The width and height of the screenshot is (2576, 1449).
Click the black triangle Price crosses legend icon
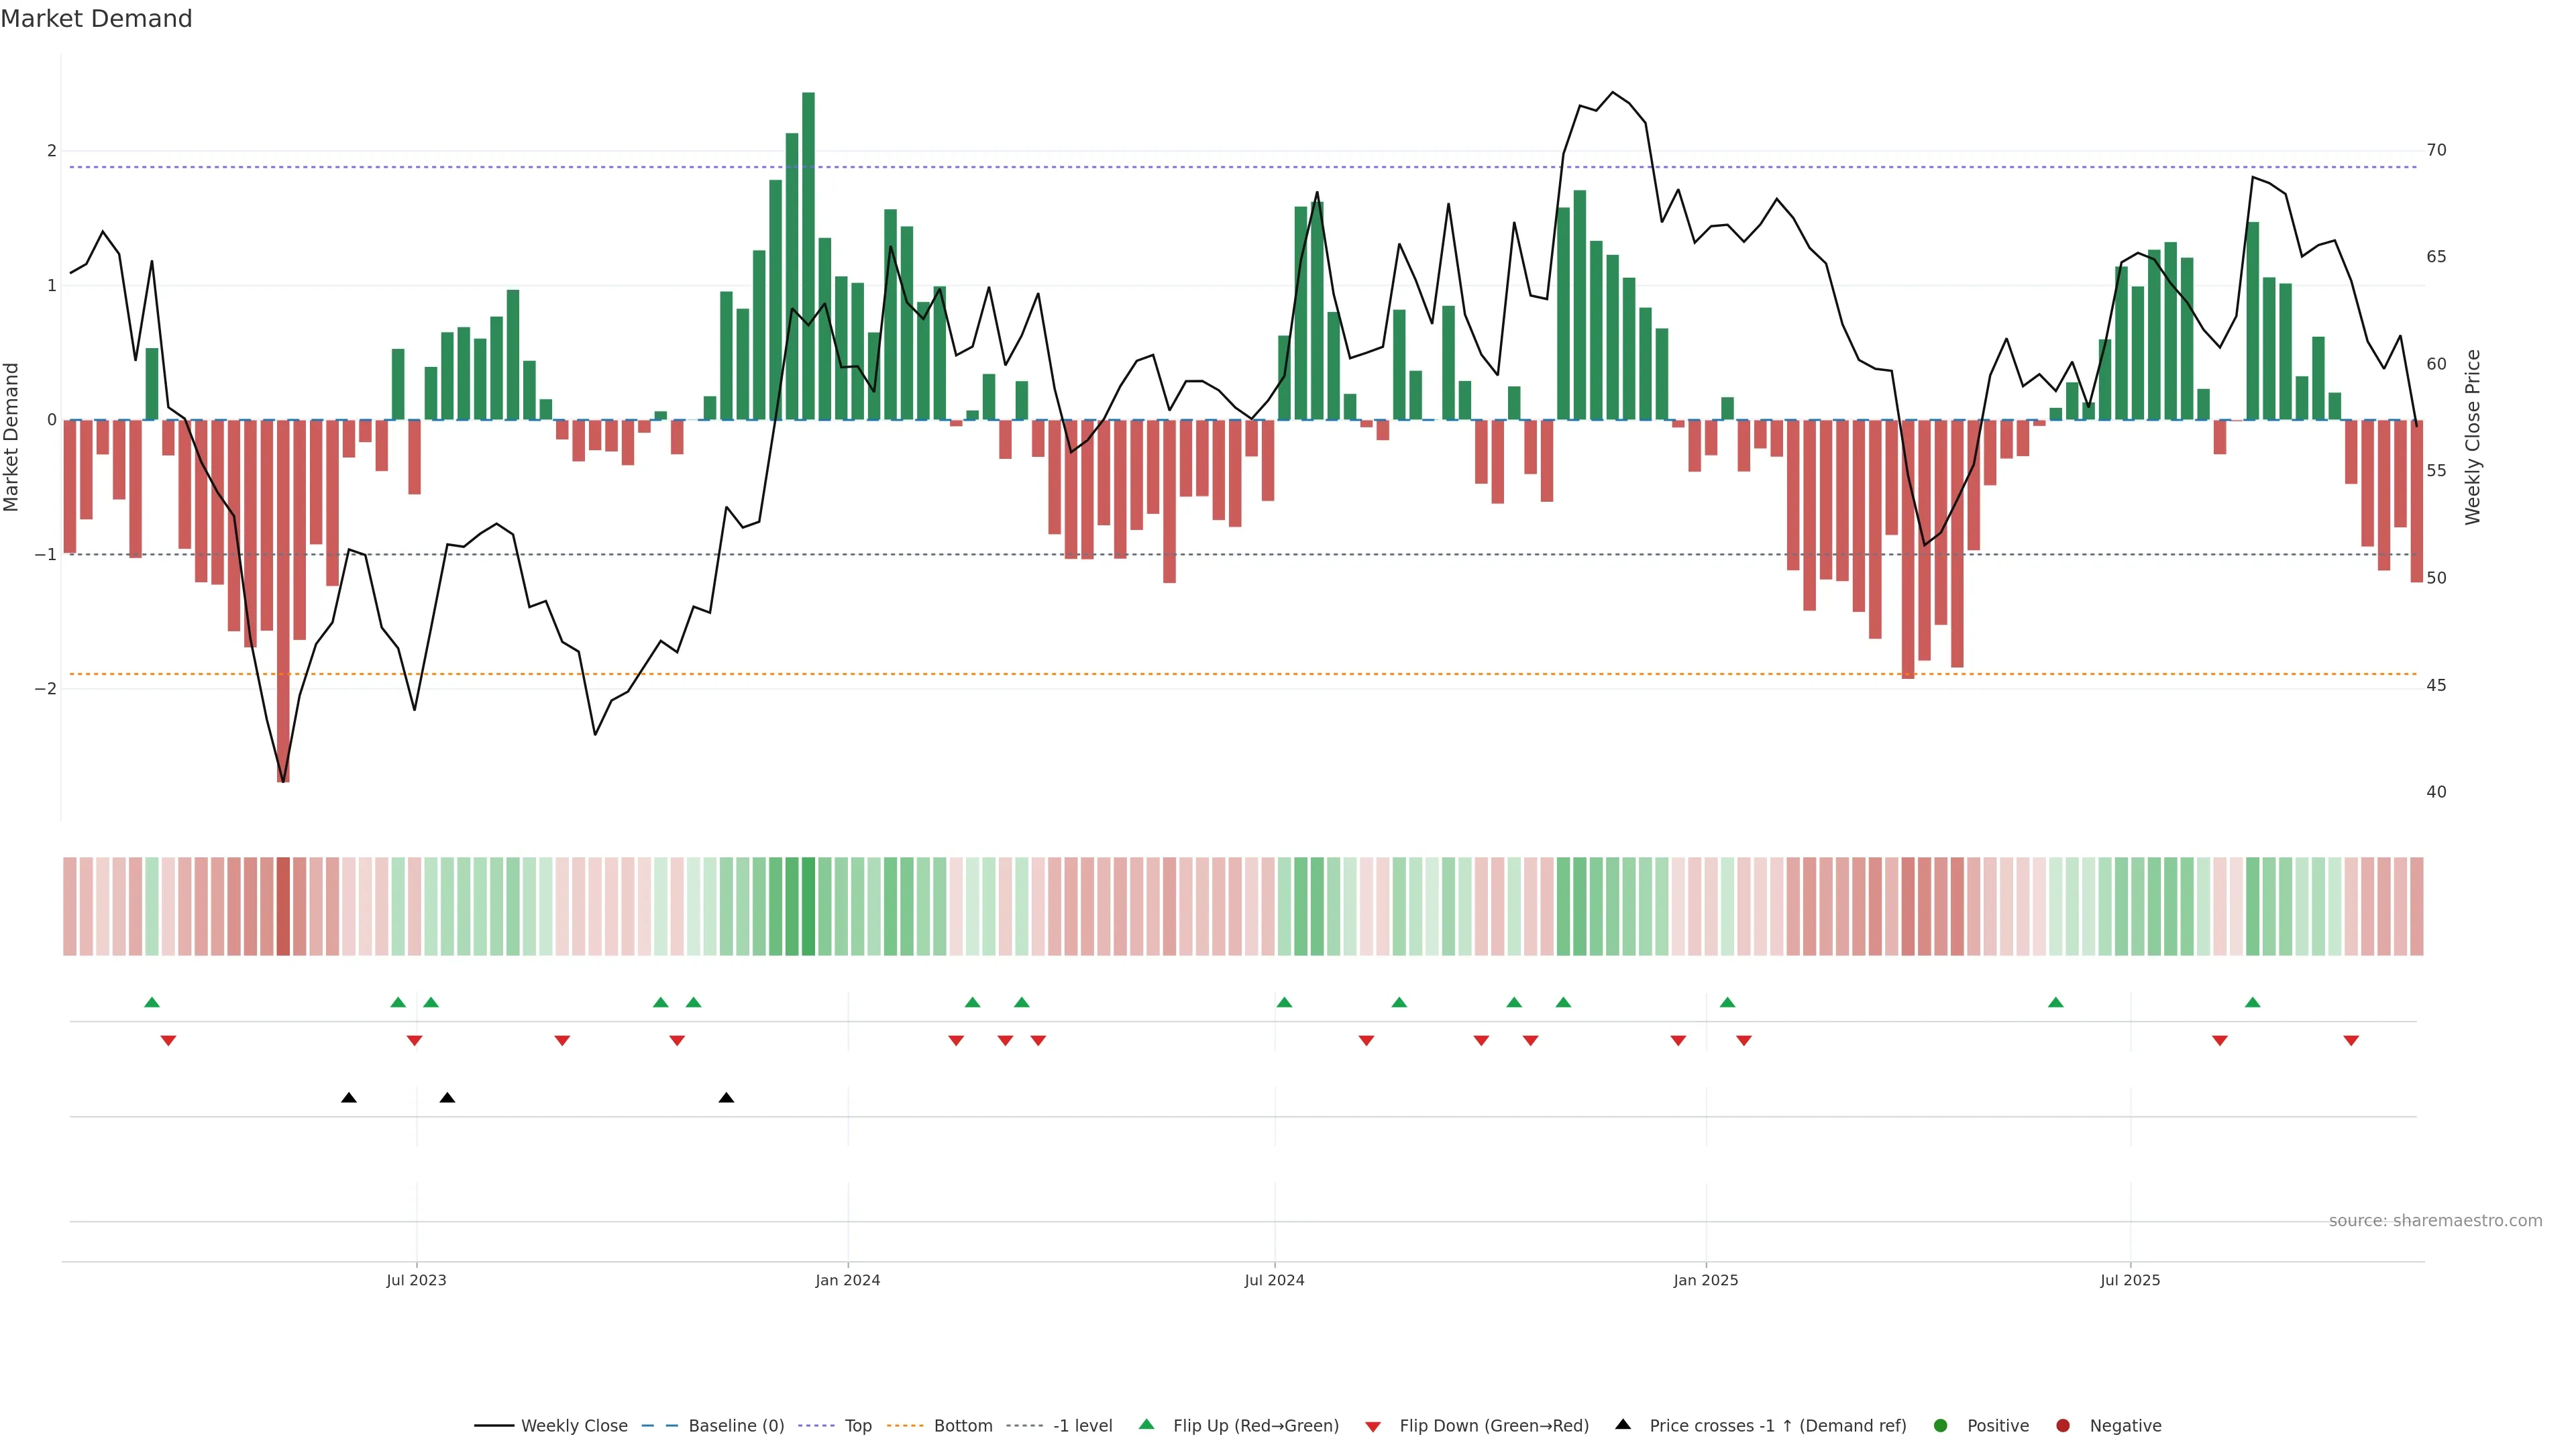coord(1622,1424)
